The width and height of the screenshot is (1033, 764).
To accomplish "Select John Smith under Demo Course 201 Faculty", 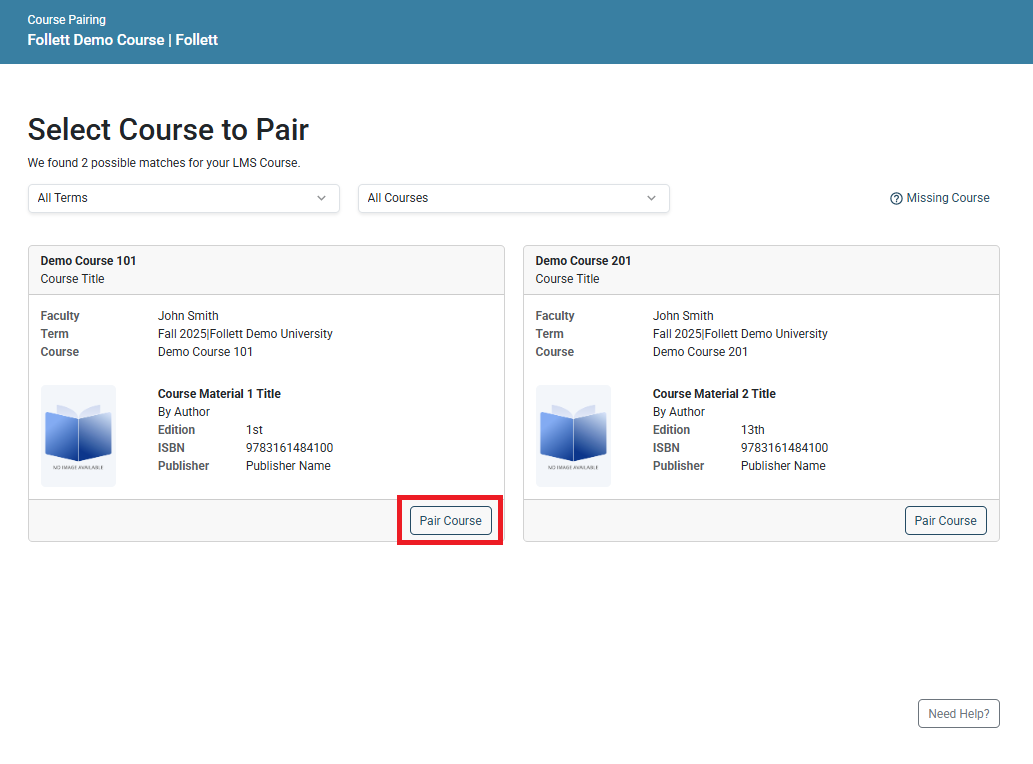I will pyautogui.click(x=683, y=315).
